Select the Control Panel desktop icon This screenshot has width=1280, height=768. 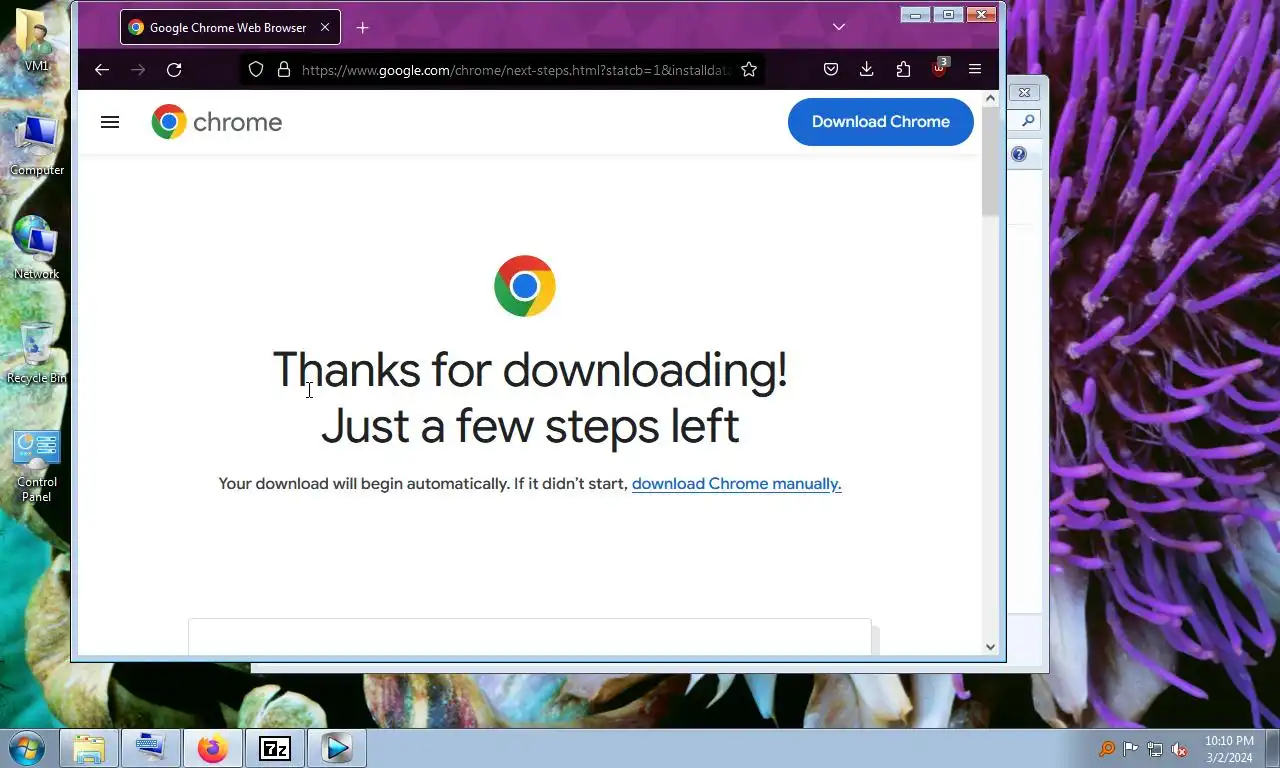[37, 466]
